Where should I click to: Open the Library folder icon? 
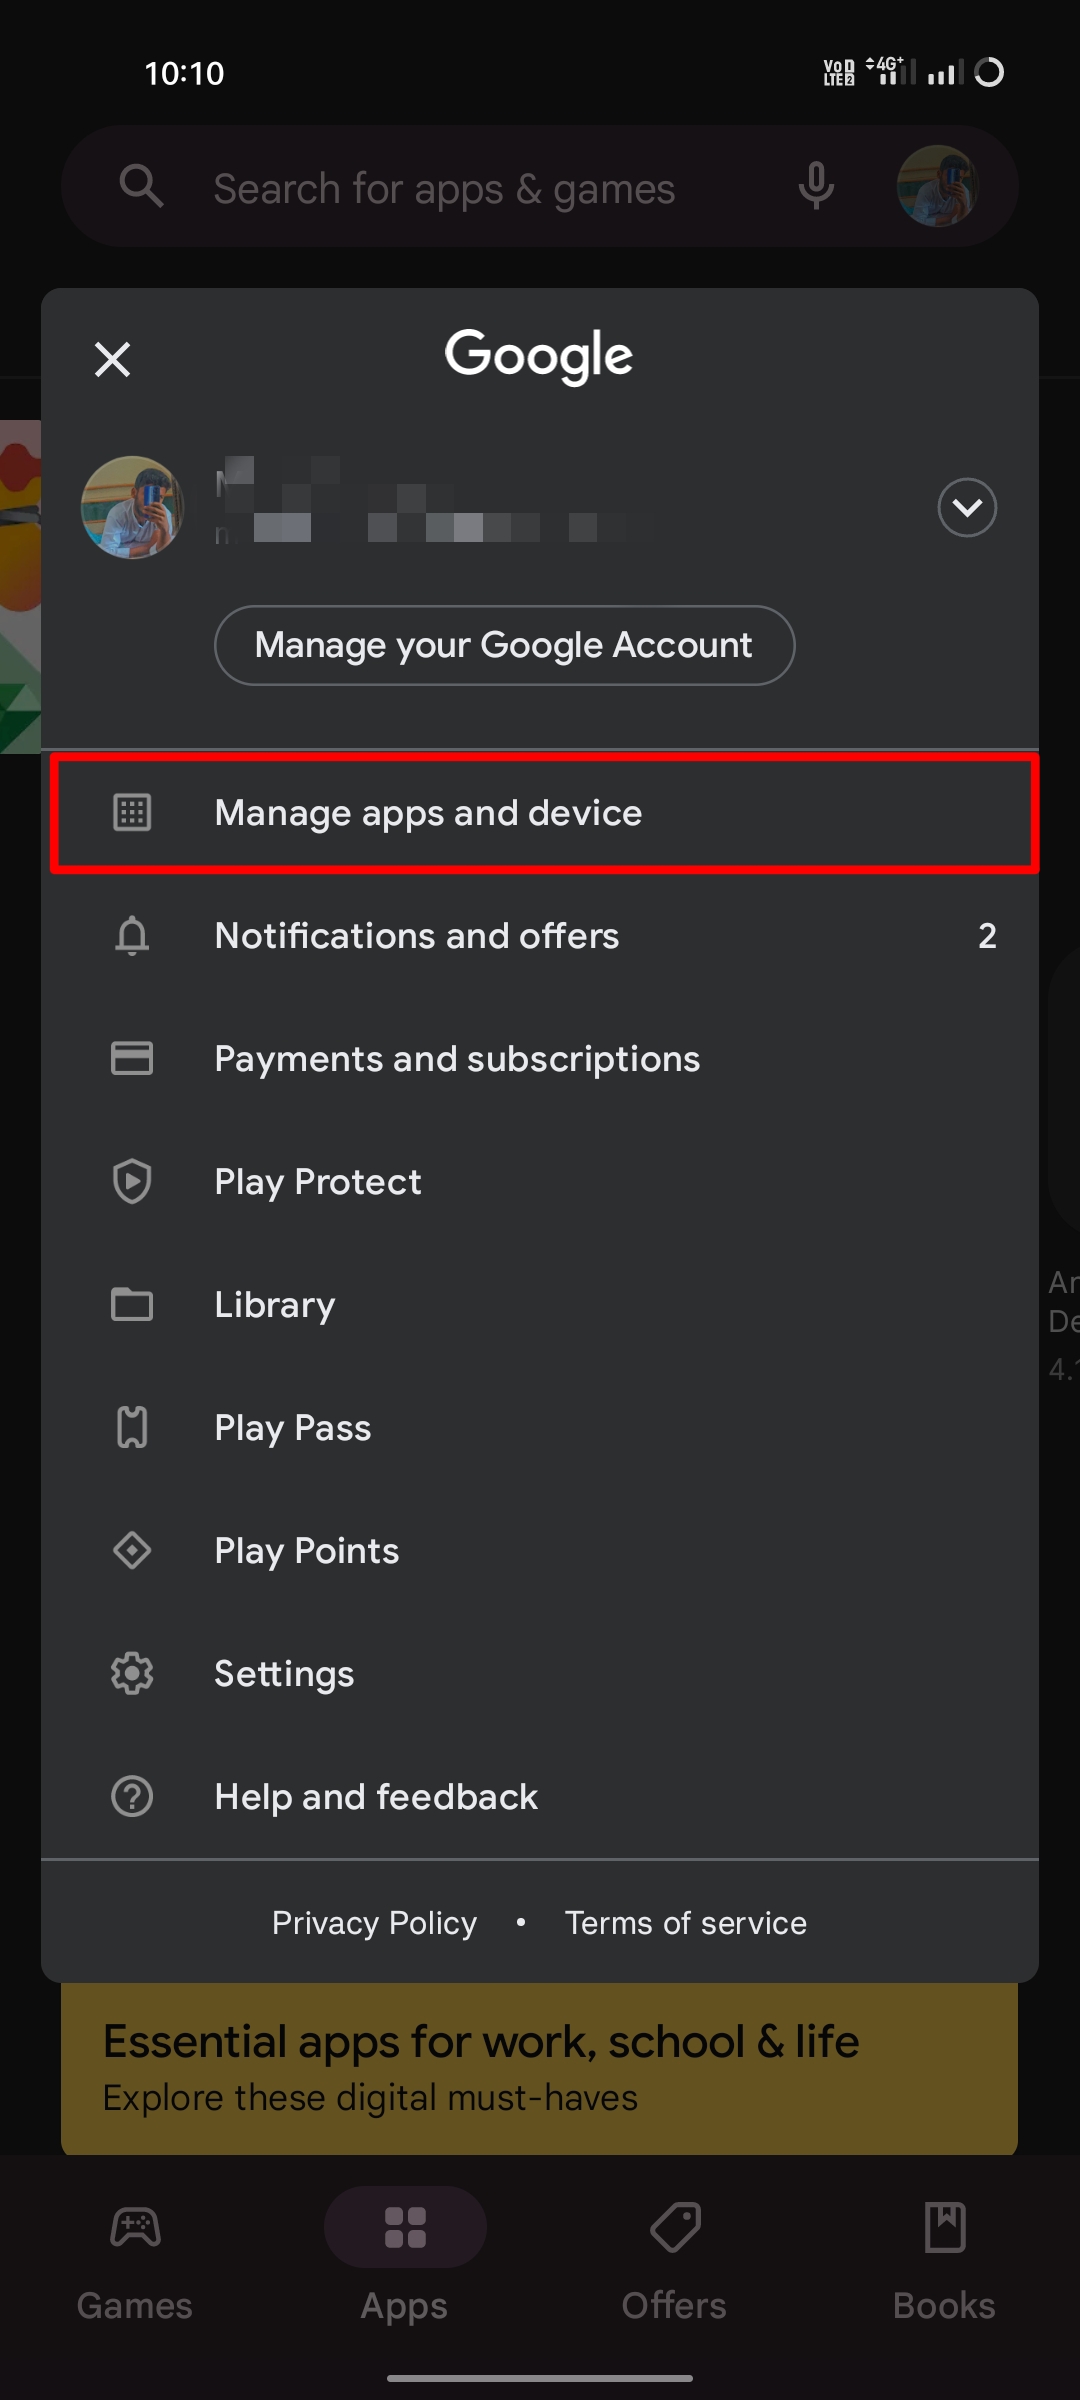tap(131, 1304)
